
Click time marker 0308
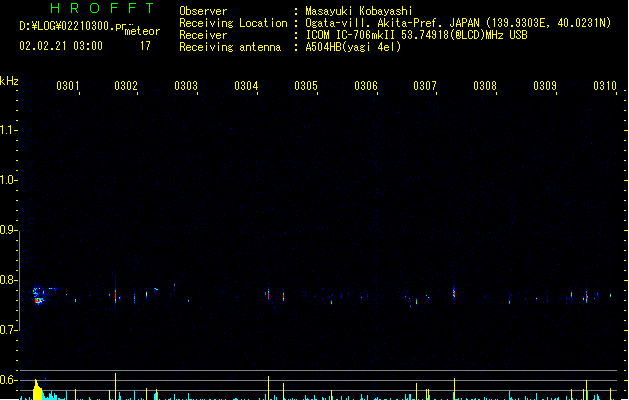(x=485, y=85)
